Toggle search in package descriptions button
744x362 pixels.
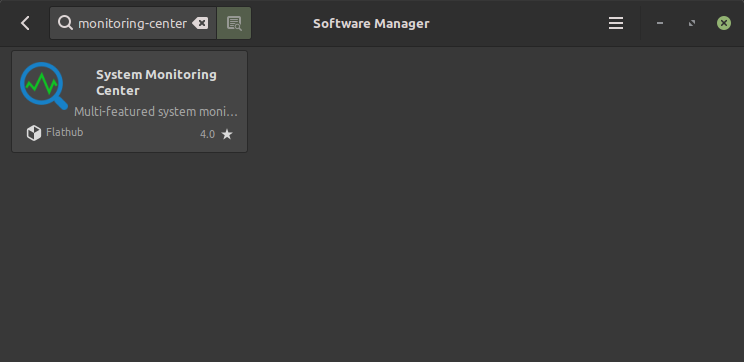(234, 23)
